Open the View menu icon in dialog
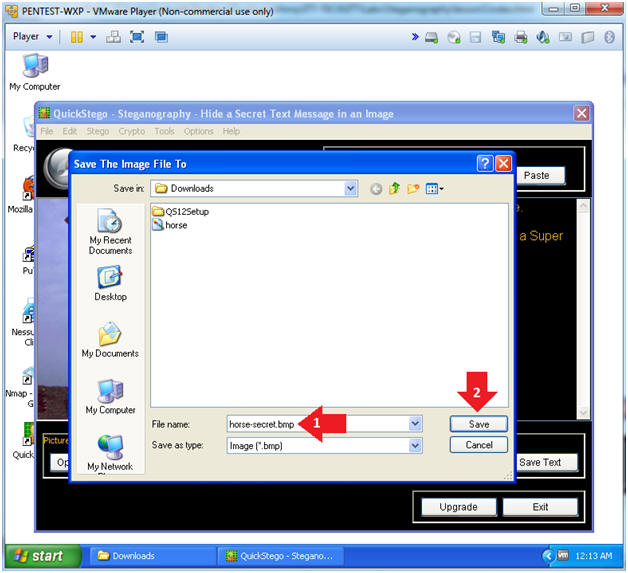The width and height of the screenshot is (628, 573). pos(434,188)
